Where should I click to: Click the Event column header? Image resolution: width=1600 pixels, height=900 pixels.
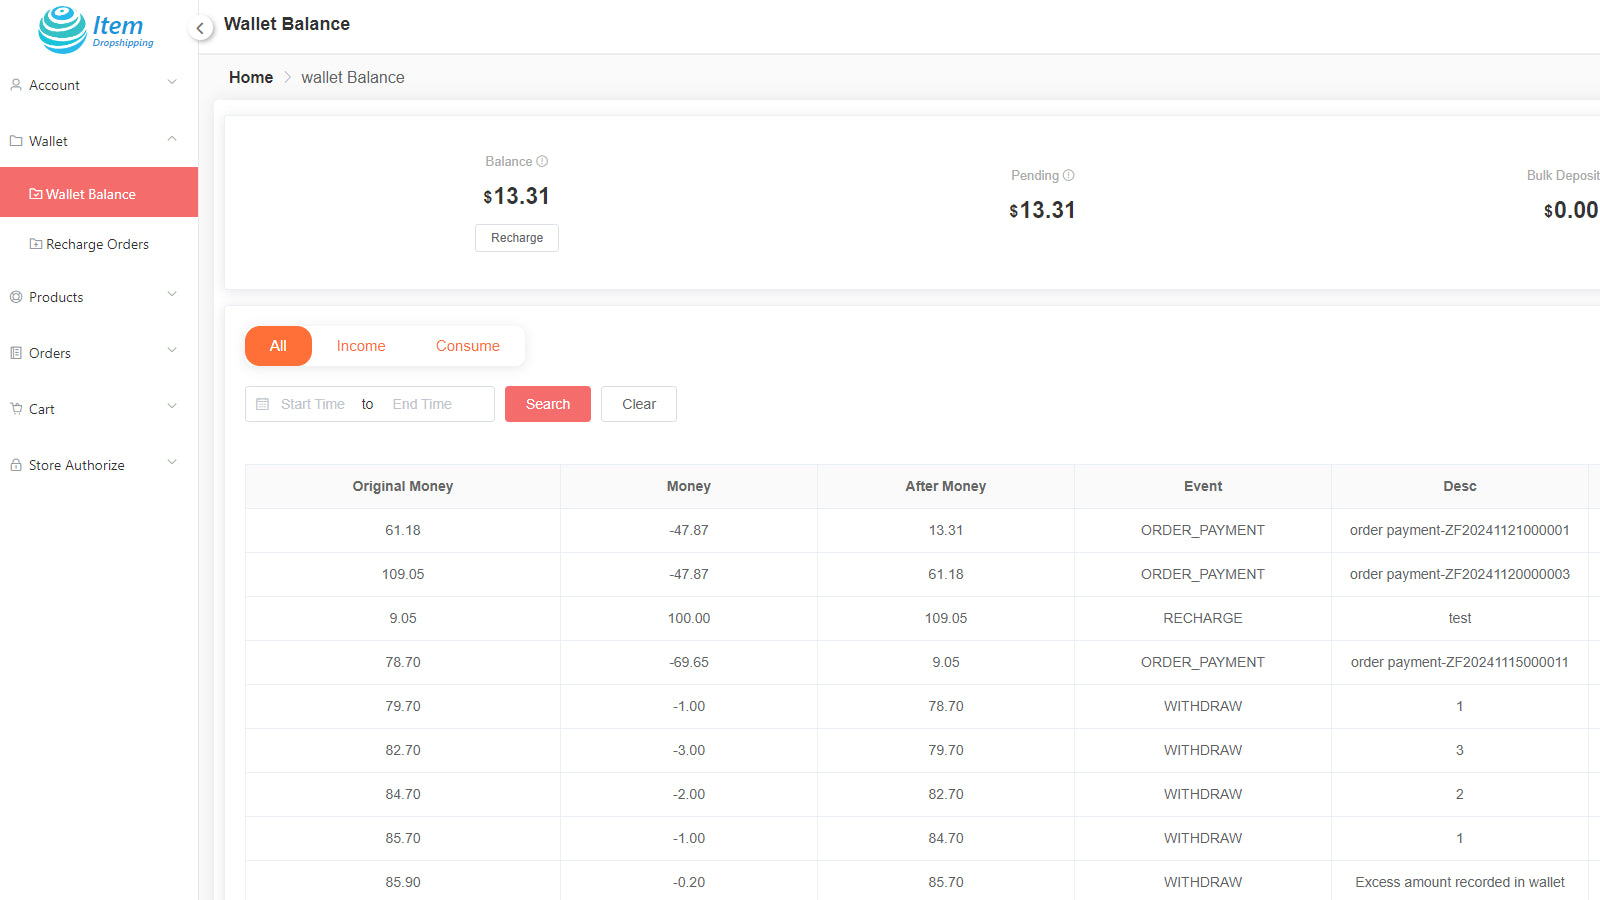click(x=1203, y=486)
